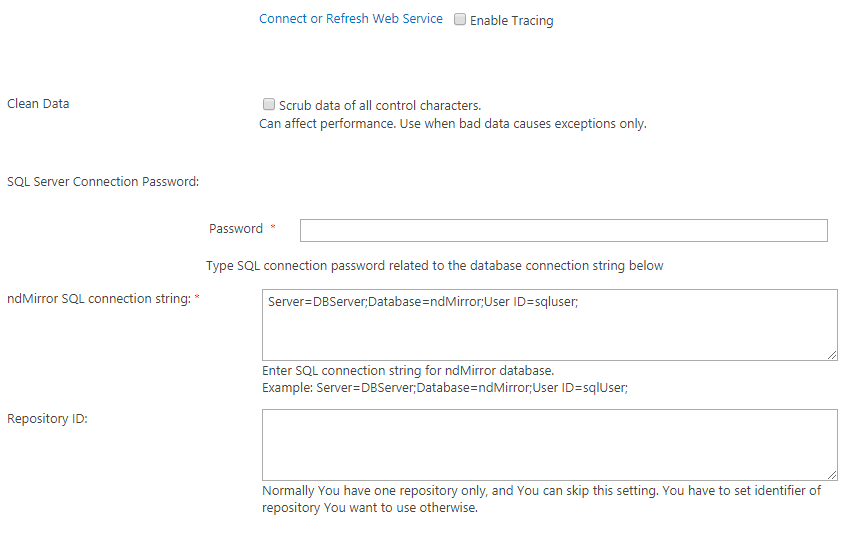
Task: Click the red asterisk beside Password
Action: click(273, 229)
